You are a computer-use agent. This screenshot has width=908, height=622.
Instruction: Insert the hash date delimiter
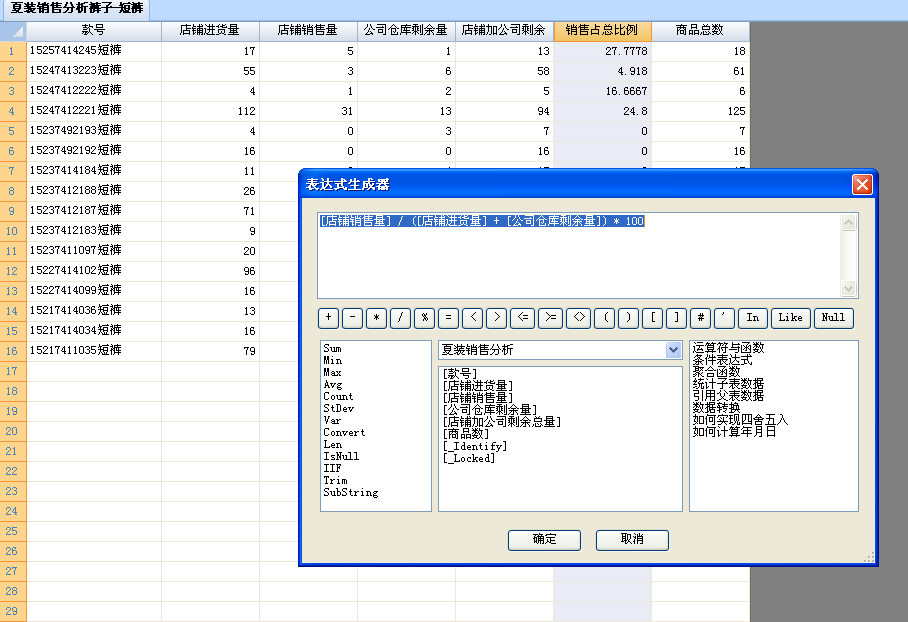click(x=701, y=317)
